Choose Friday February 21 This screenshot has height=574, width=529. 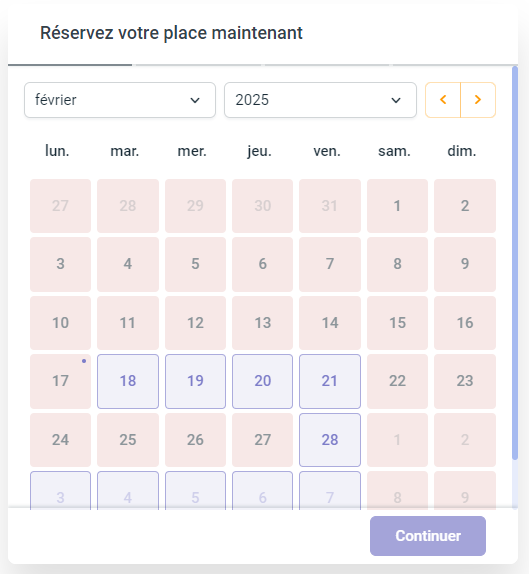[x=330, y=381]
